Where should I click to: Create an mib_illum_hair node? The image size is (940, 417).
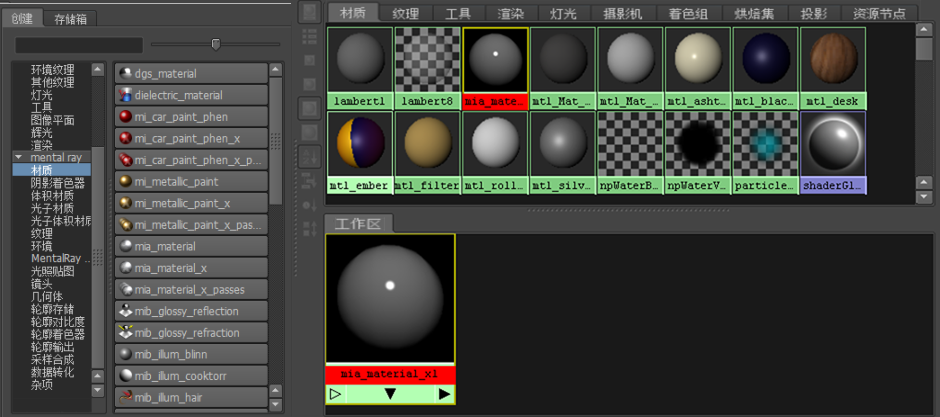[x=191, y=397]
